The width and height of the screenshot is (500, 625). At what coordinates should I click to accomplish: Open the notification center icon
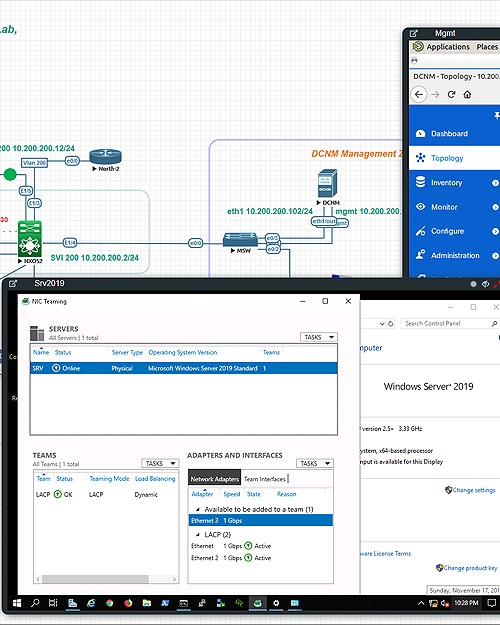[492, 603]
